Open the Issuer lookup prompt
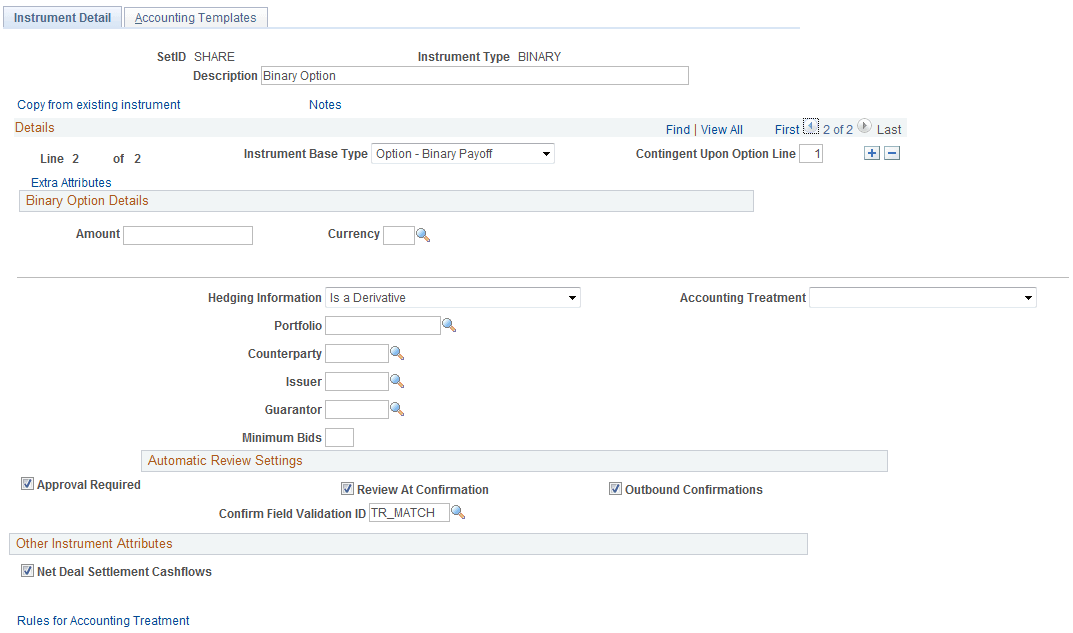The image size is (1073, 633). coord(397,381)
